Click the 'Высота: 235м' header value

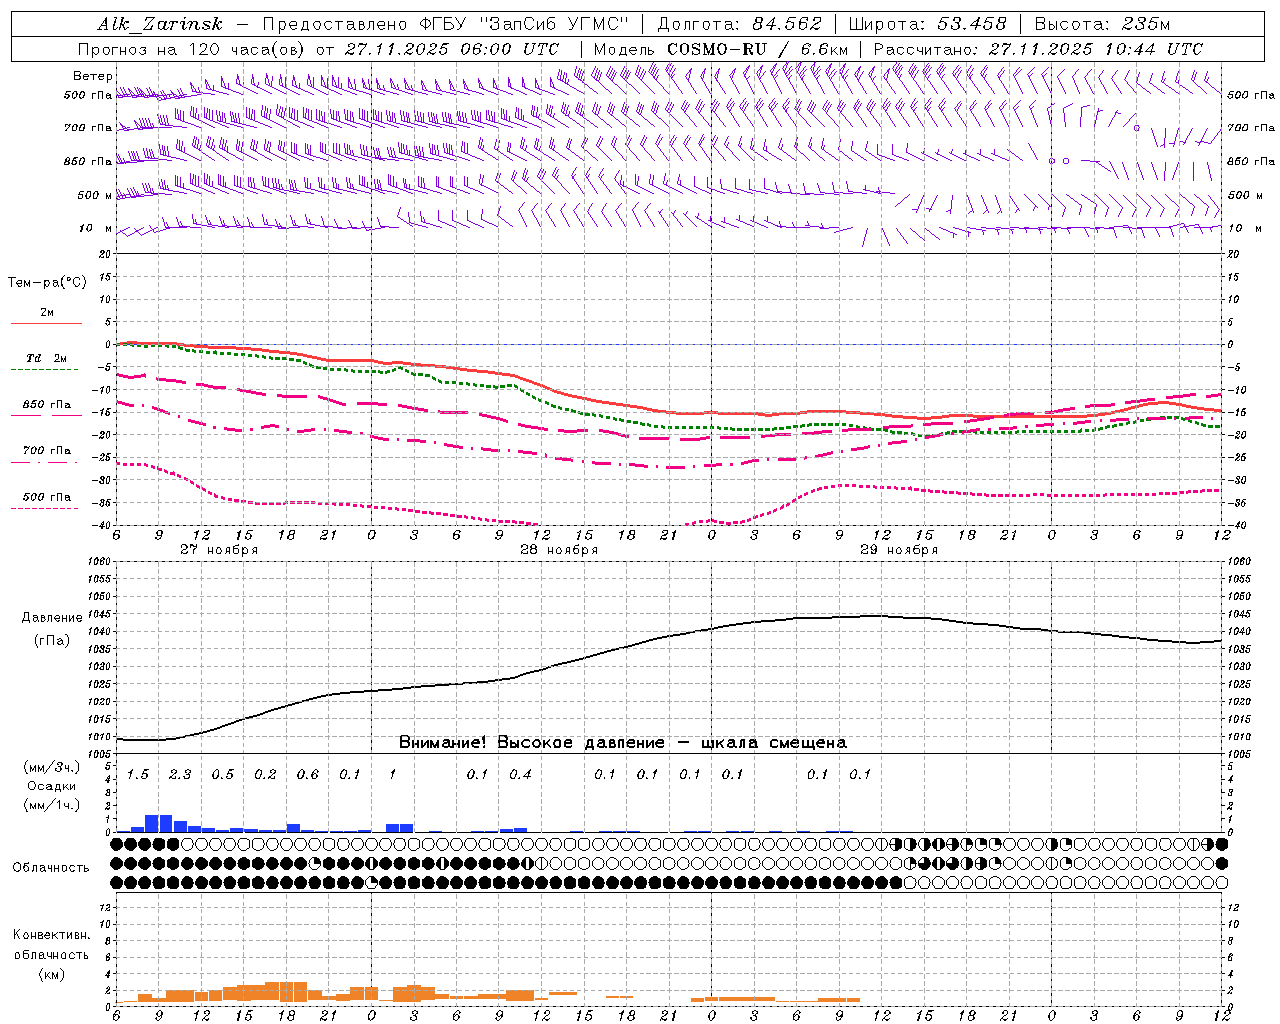tap(1101, 24)
